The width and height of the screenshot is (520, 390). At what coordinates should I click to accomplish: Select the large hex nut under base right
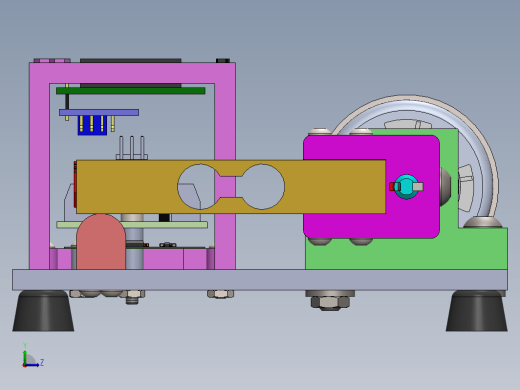tap(330, 302)
